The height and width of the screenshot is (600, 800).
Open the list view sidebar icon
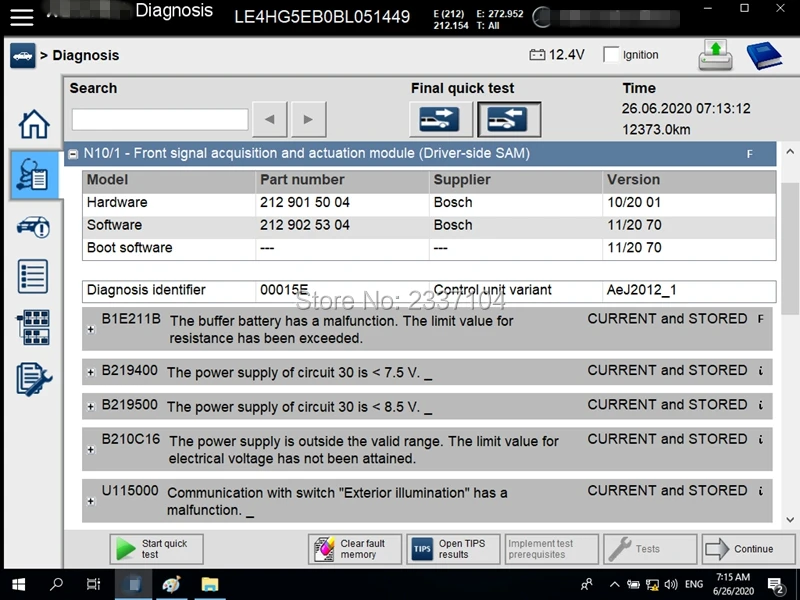click(x=33, y=277)
